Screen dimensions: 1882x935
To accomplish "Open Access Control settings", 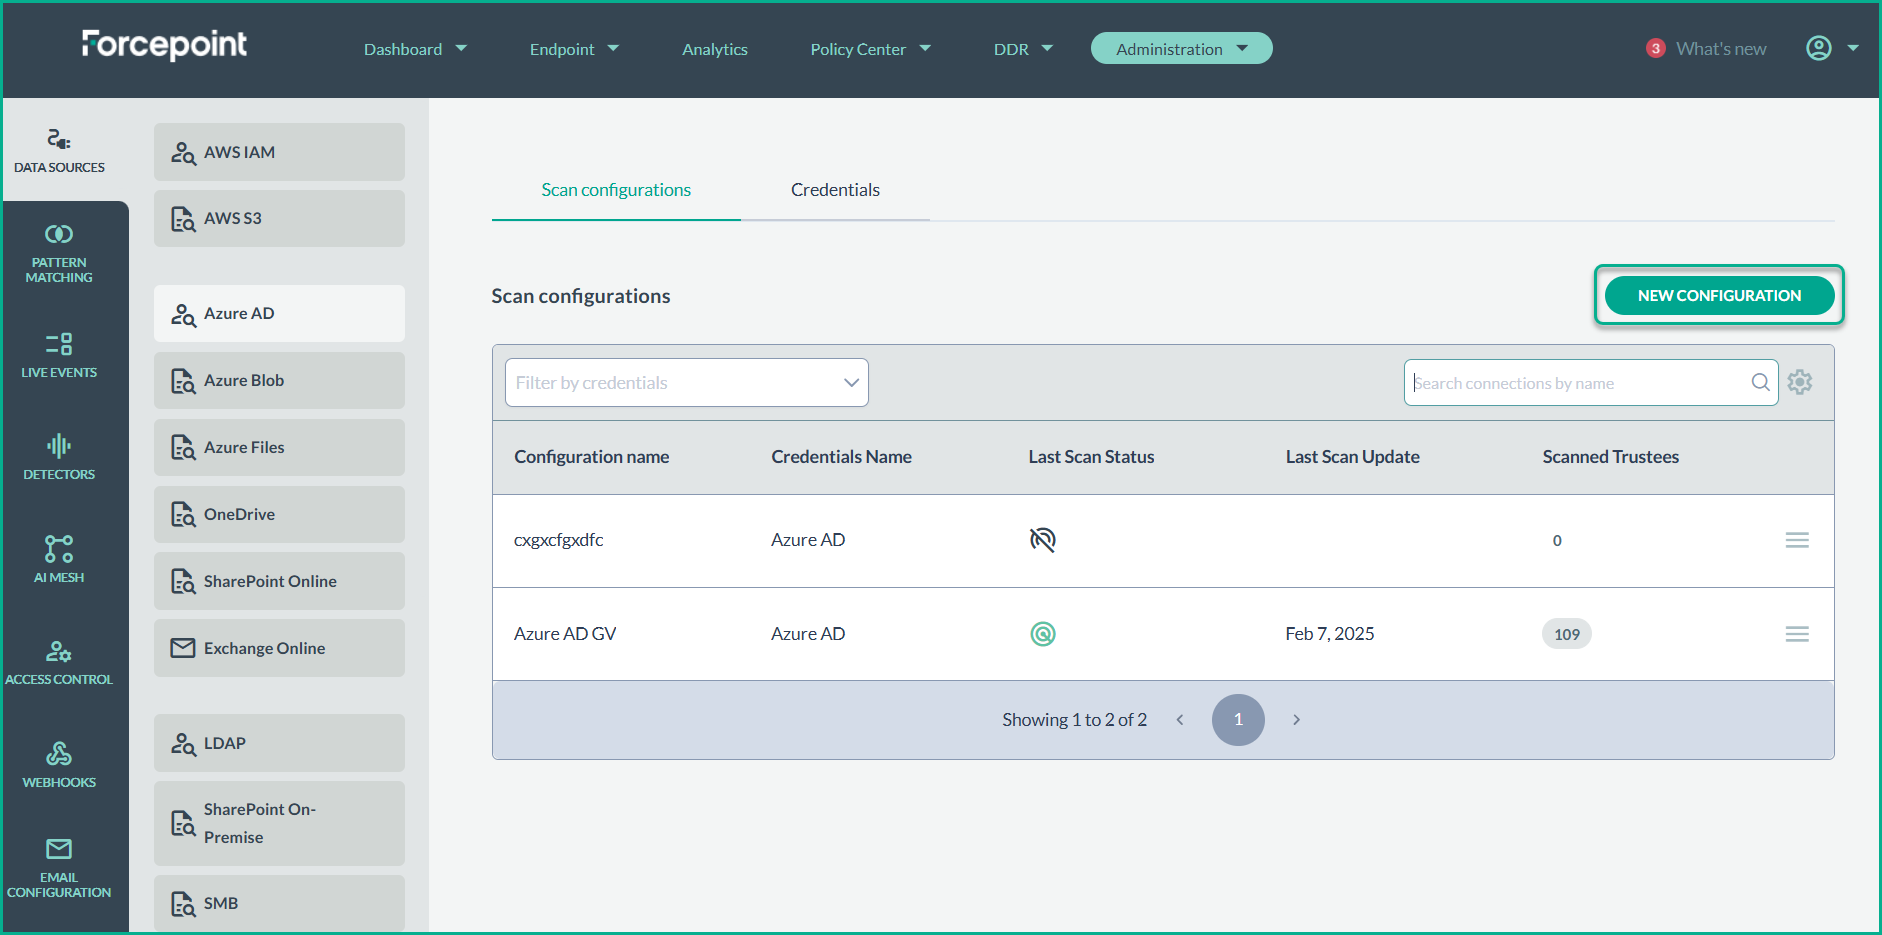I will pyautogui.click(x=59, y=662).
